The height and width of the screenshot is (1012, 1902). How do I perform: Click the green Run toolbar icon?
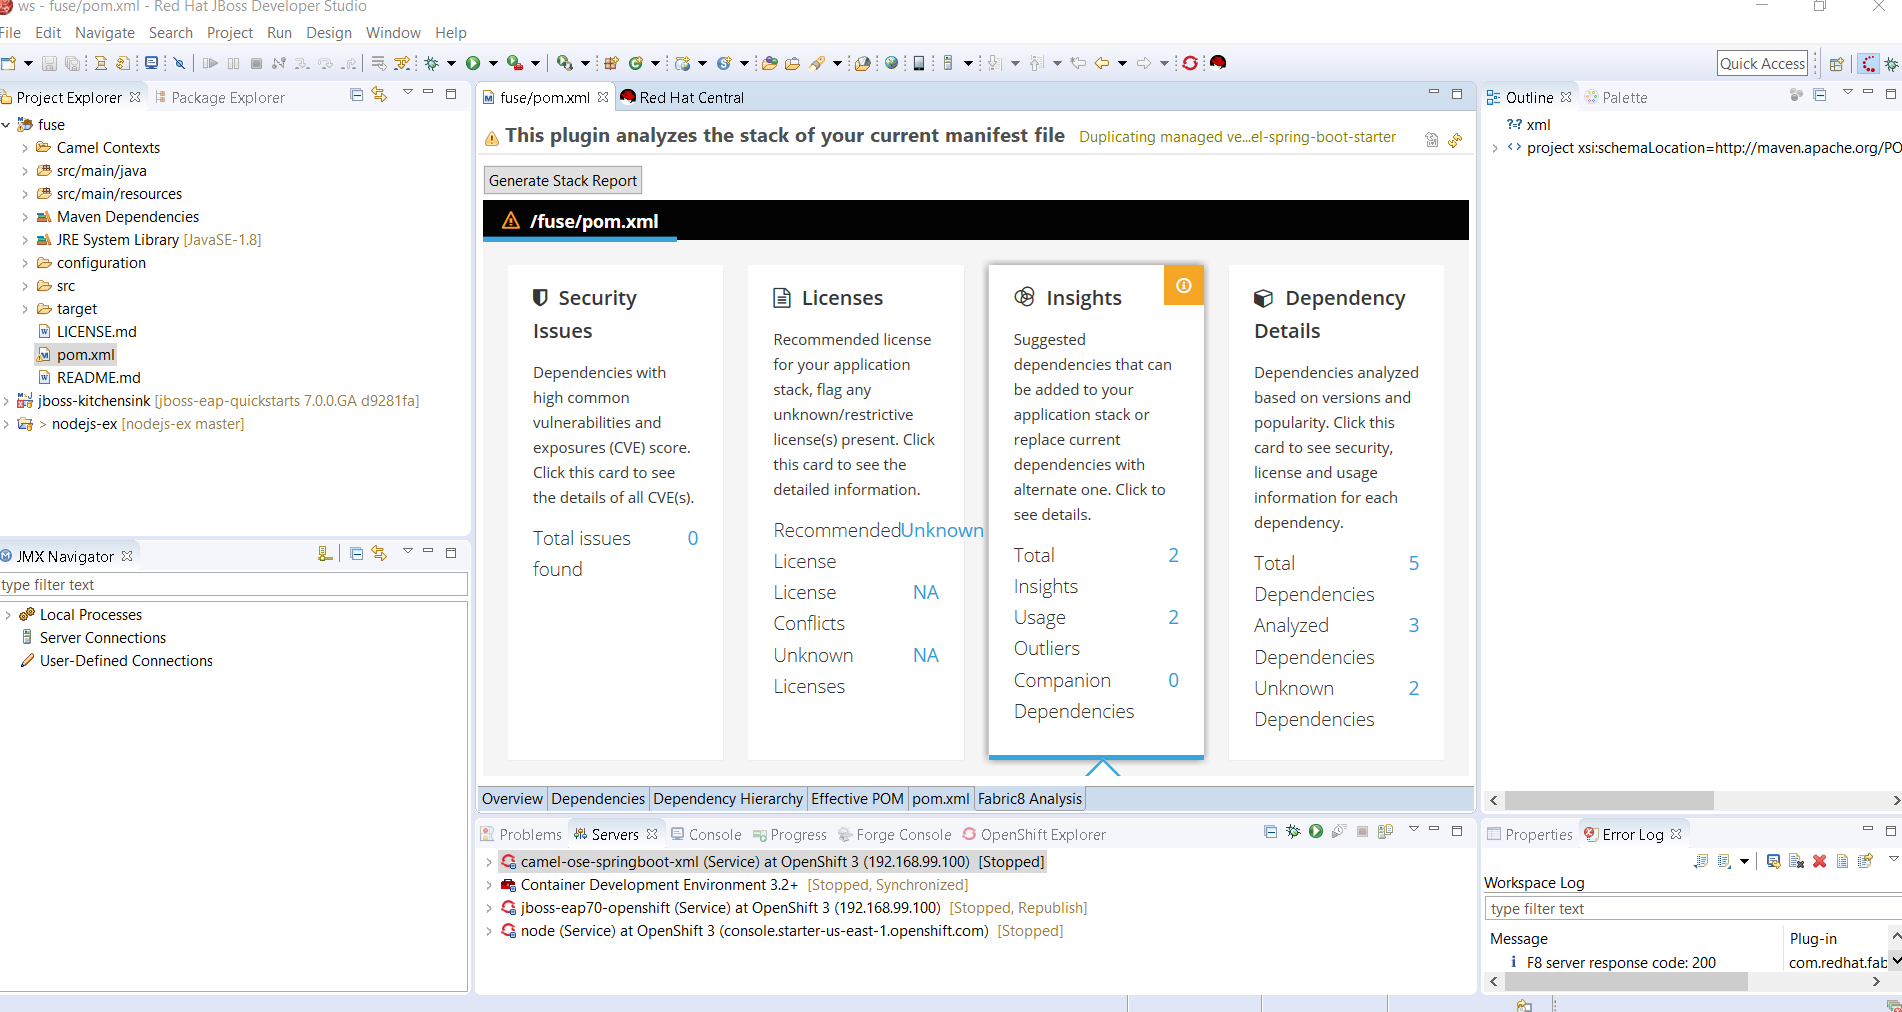point(473,63)
